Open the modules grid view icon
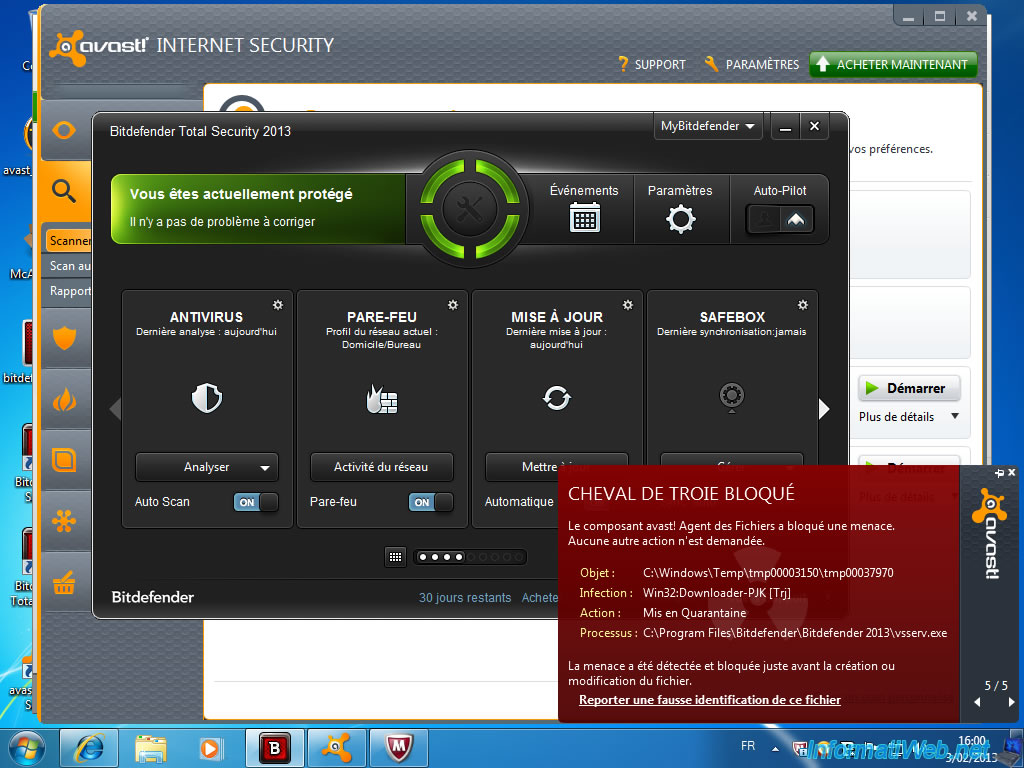 click(395, 557)
